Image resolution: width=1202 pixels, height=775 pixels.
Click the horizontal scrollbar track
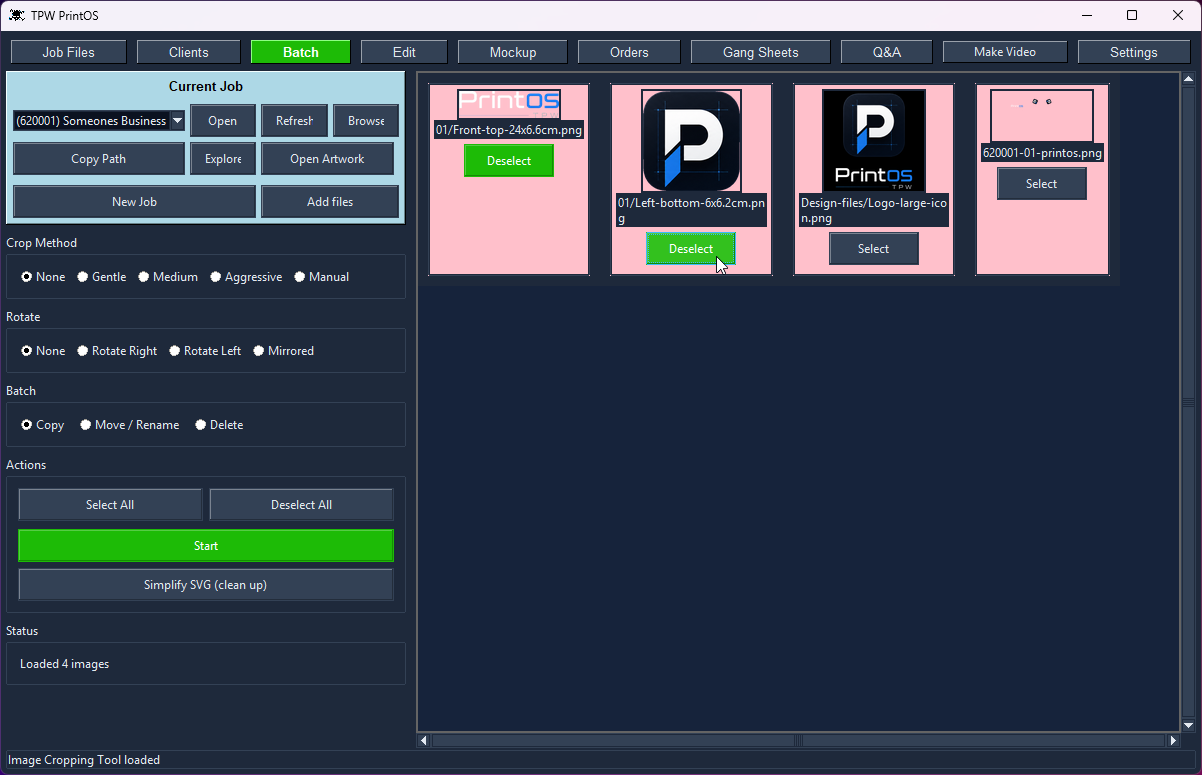click(798, 741)
